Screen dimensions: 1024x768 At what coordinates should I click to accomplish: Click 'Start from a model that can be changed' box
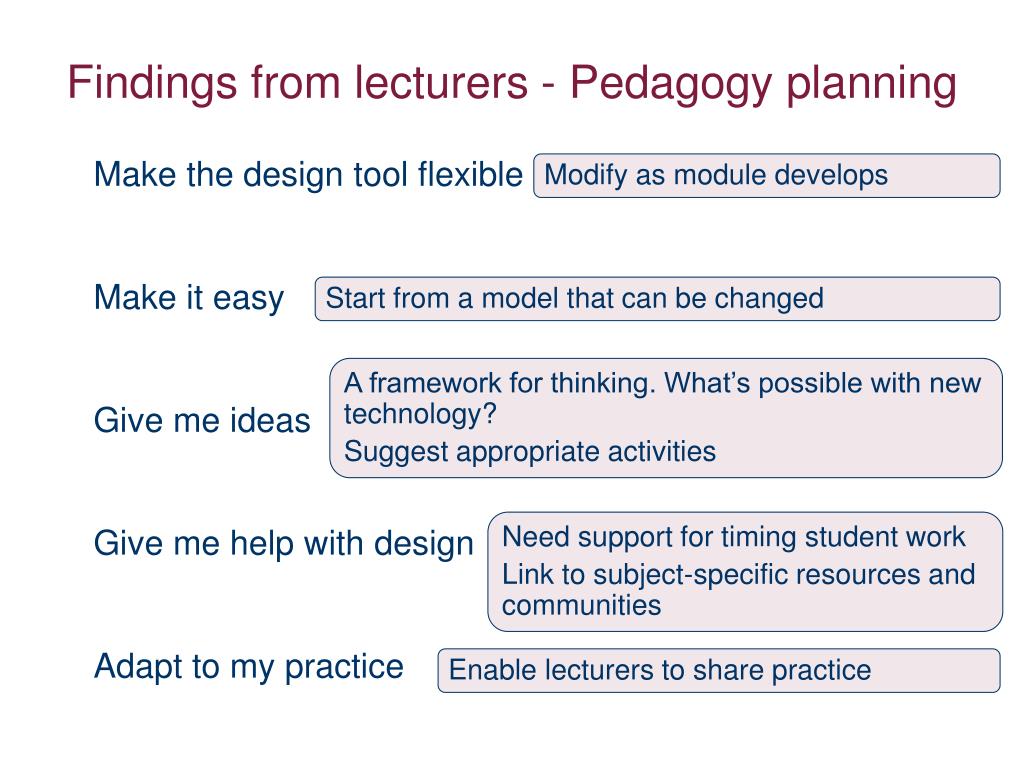click(658, 299)
